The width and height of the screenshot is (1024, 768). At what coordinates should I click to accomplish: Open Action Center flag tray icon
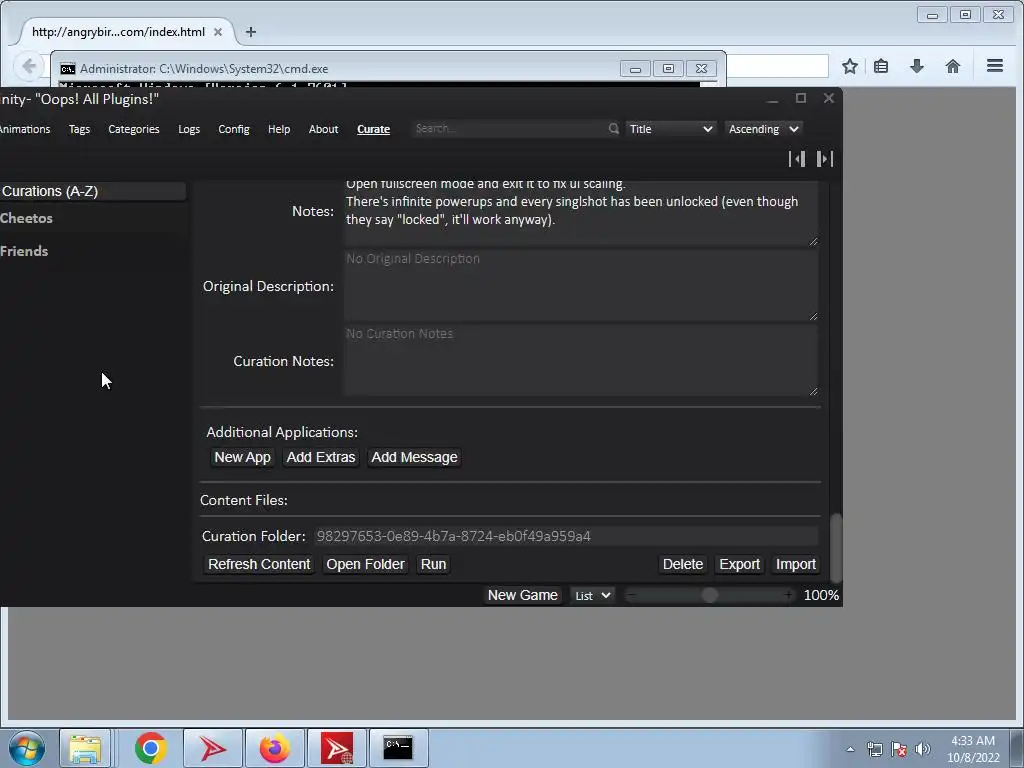pyautogui.click(x=899, y=749)
